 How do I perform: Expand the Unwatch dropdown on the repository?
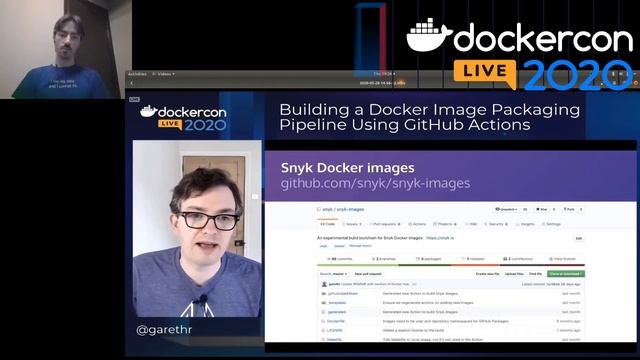coord(506,209)
